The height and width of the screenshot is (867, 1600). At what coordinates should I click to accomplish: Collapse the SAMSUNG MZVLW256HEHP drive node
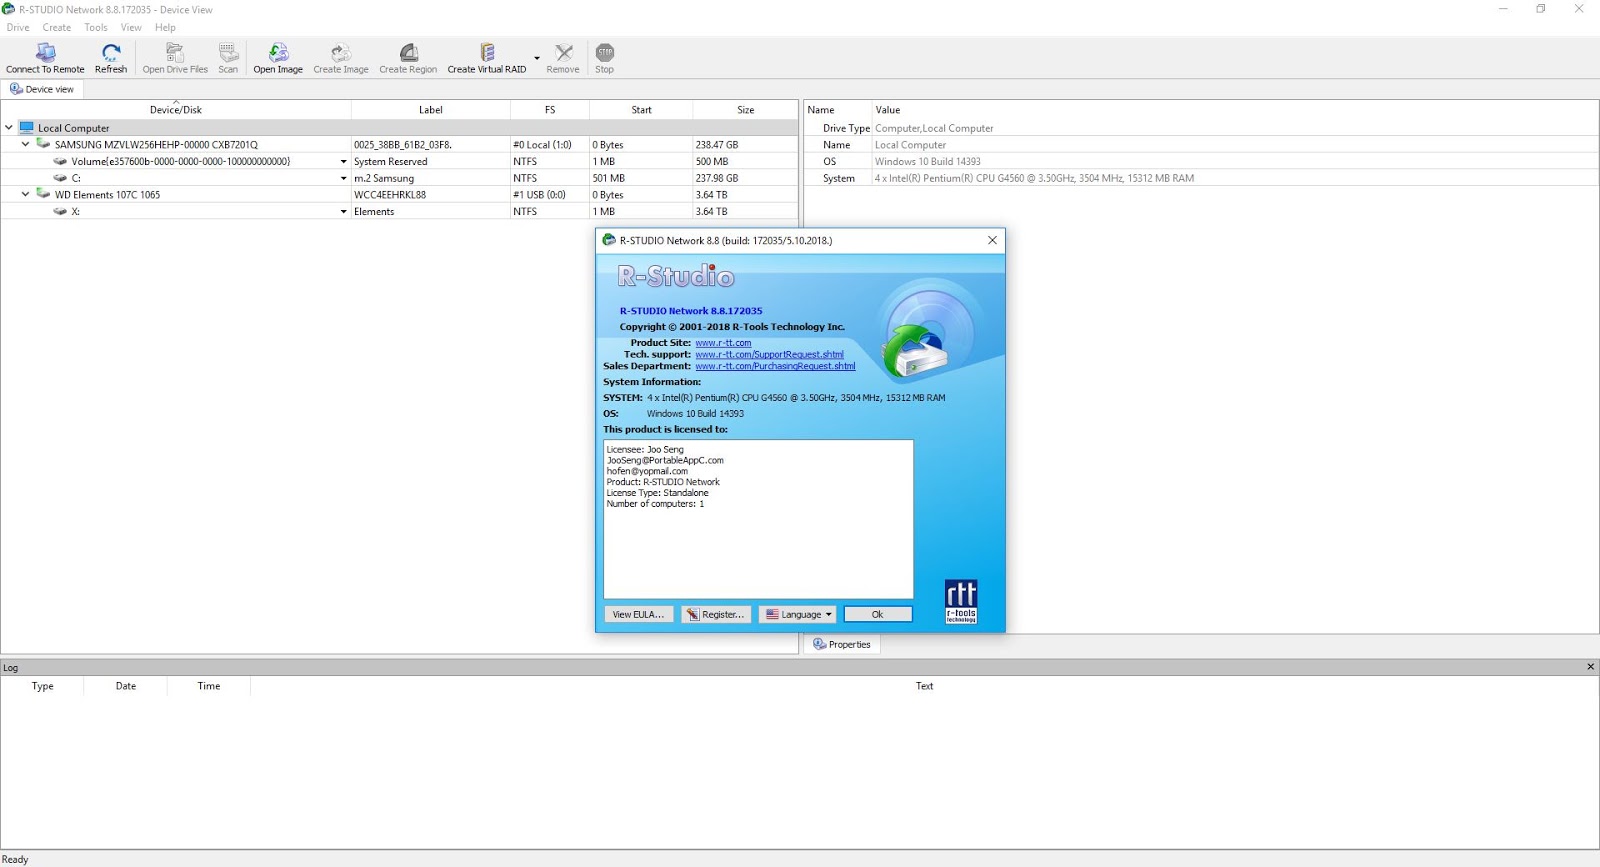tap(26, 144)
